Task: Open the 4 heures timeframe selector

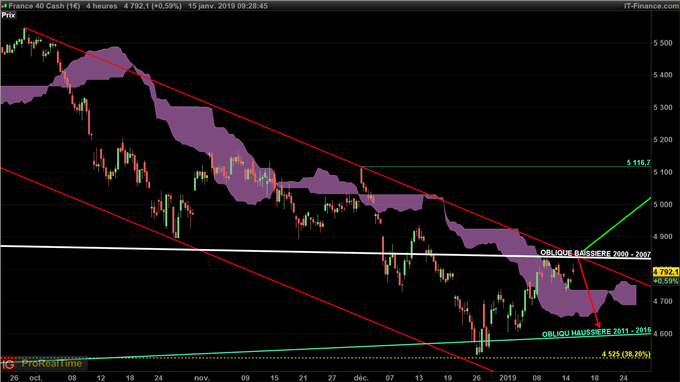Action: [x=101, y=6]
